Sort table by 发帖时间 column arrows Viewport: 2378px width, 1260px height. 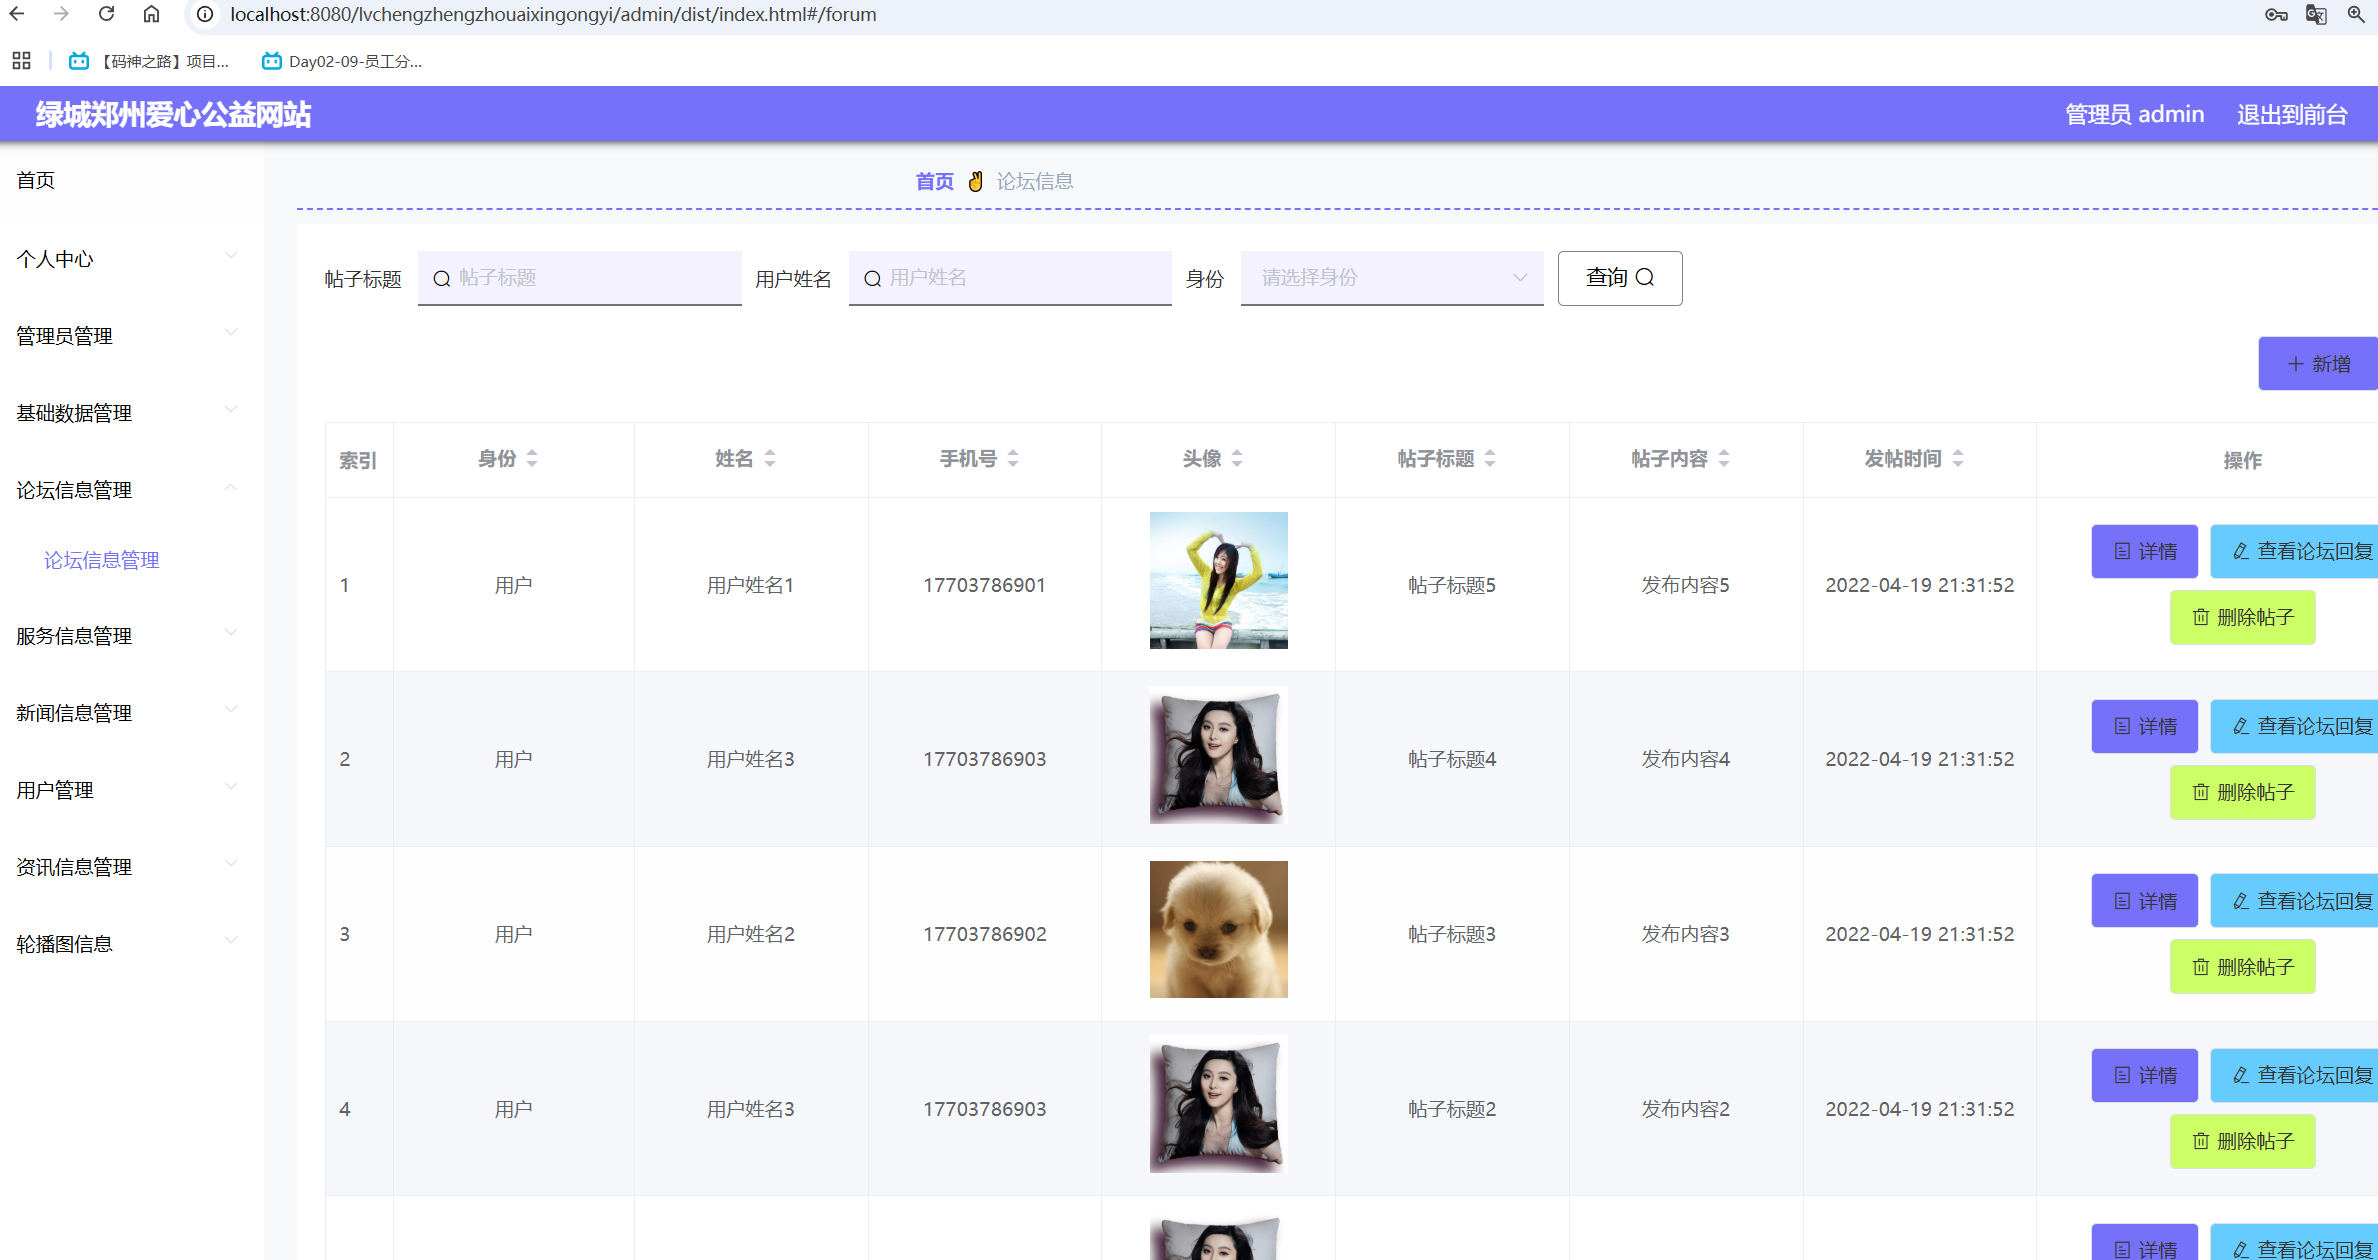[1958, 458]
